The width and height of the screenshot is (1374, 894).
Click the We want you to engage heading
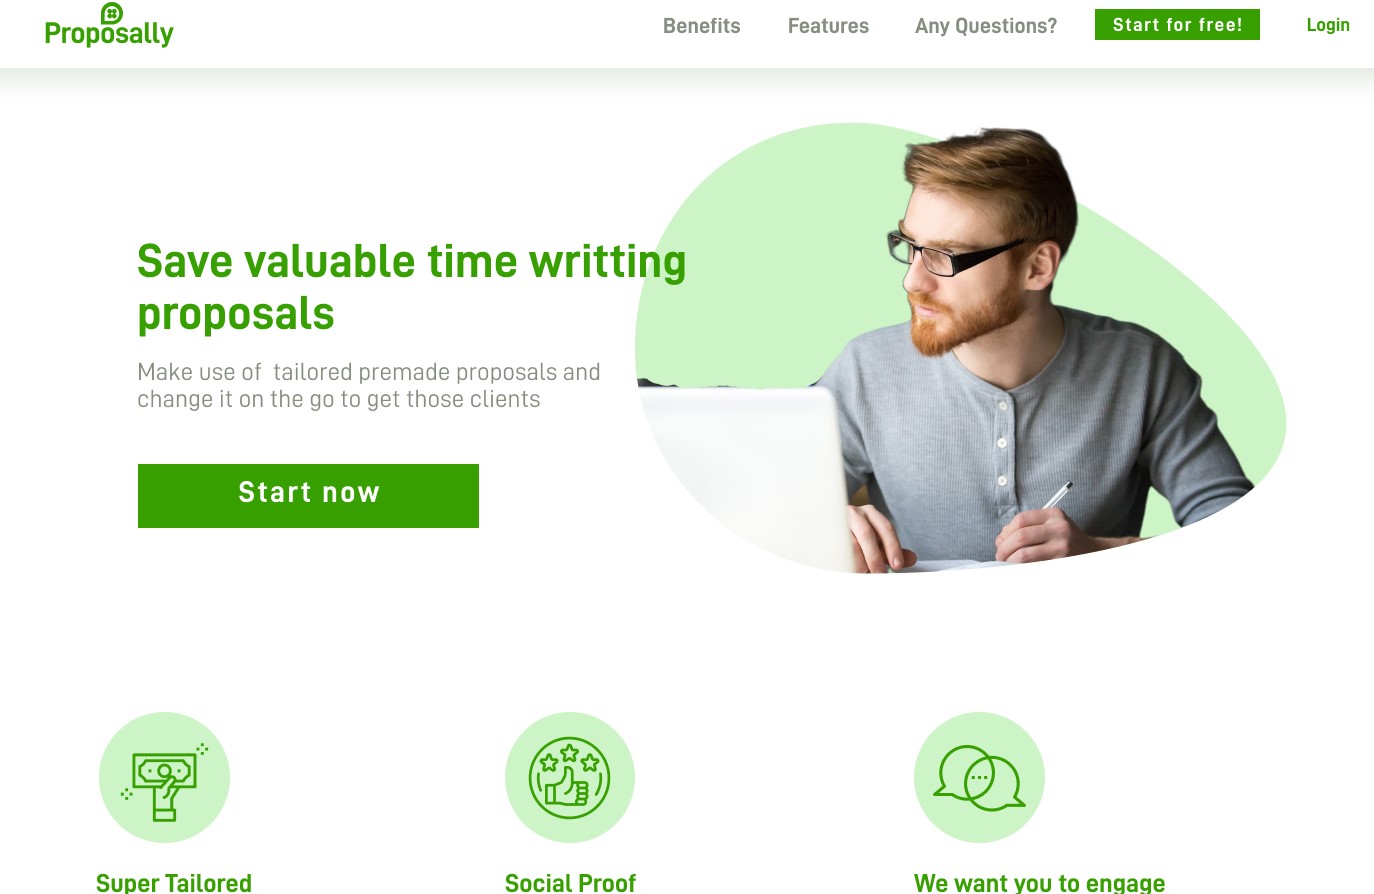coord(1040,882)
